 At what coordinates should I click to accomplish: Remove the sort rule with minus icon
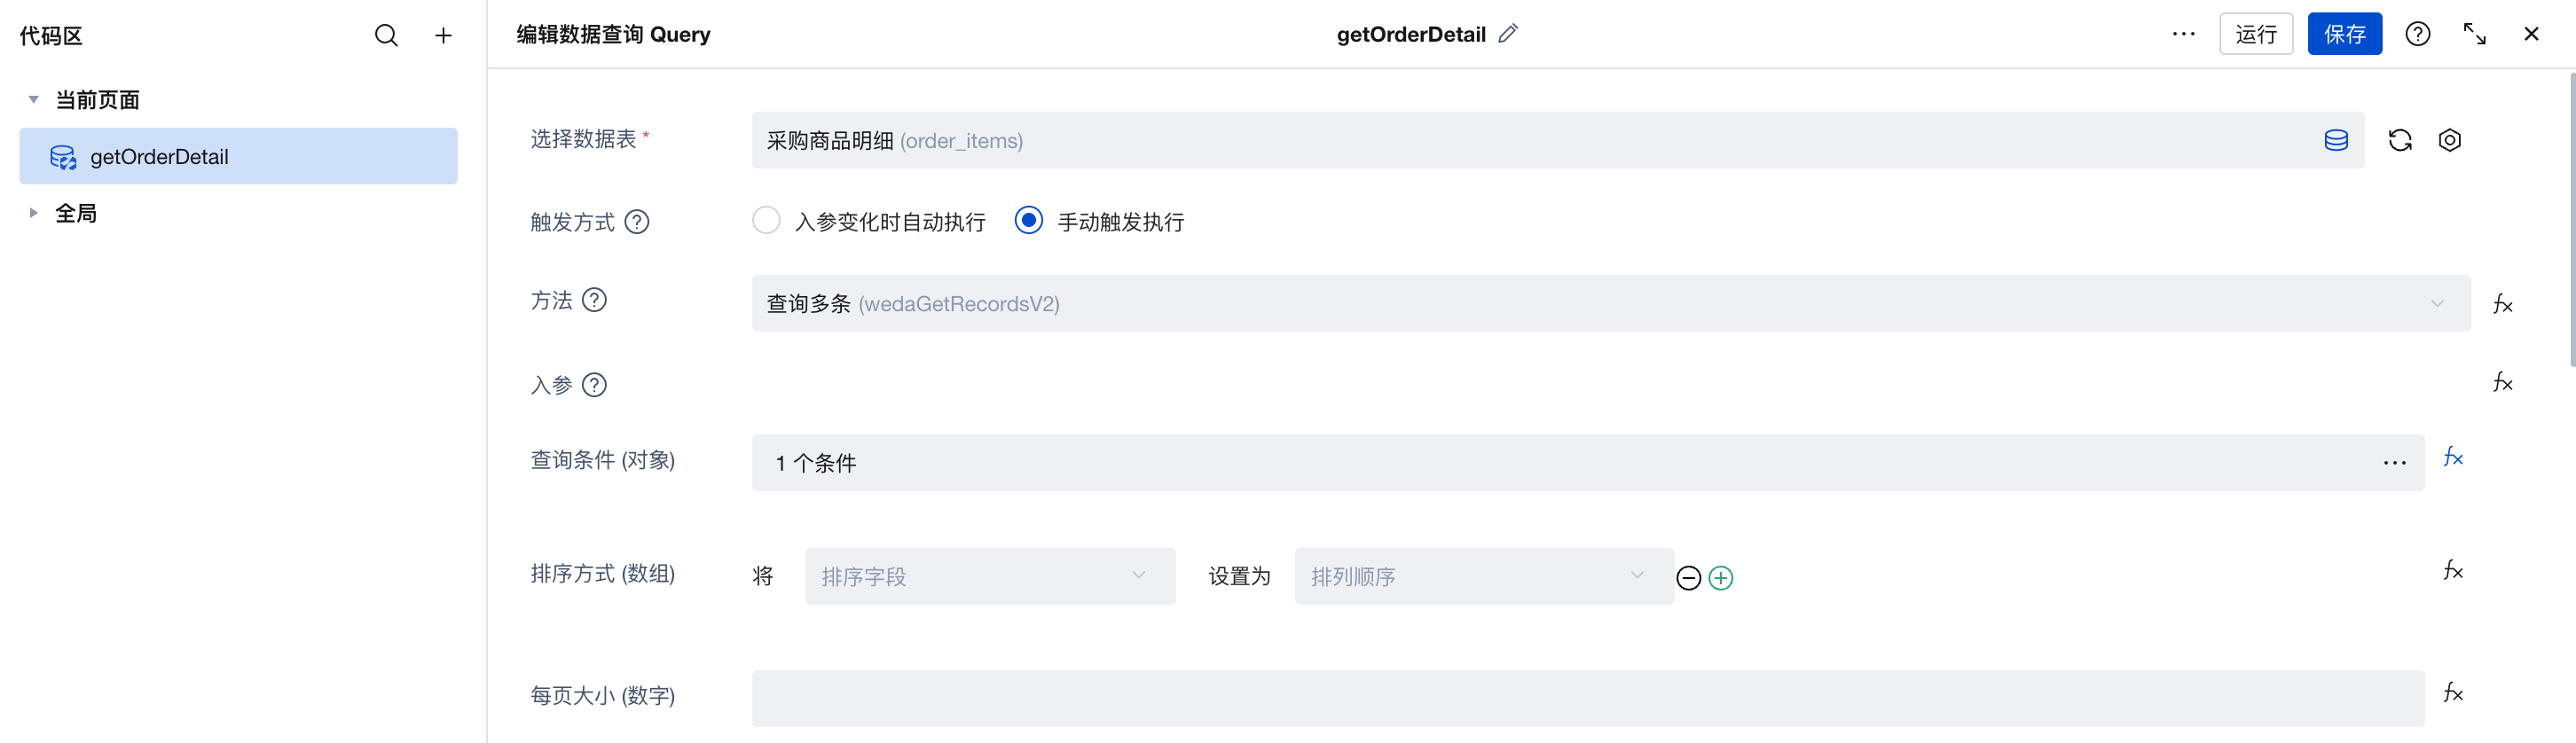(x=1688, y=578)
